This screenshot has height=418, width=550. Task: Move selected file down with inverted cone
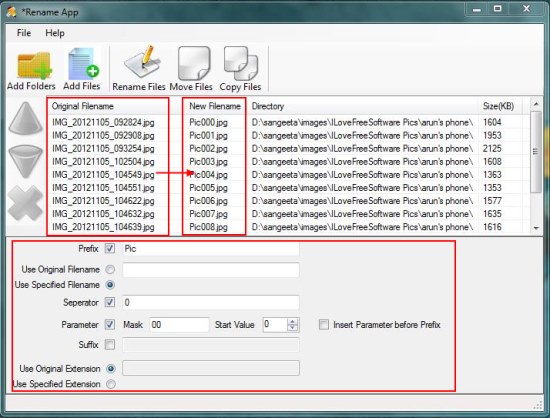(x=25, y=162)
